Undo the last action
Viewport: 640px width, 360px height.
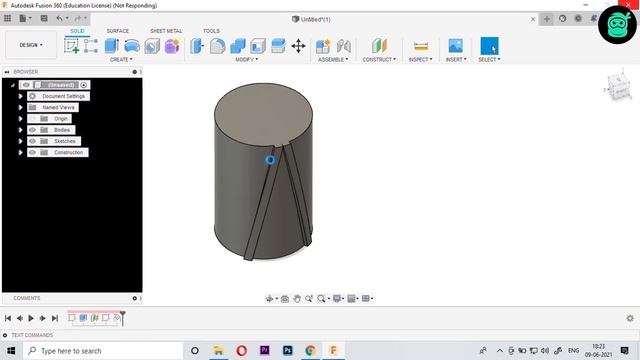(x=60, y=18)
